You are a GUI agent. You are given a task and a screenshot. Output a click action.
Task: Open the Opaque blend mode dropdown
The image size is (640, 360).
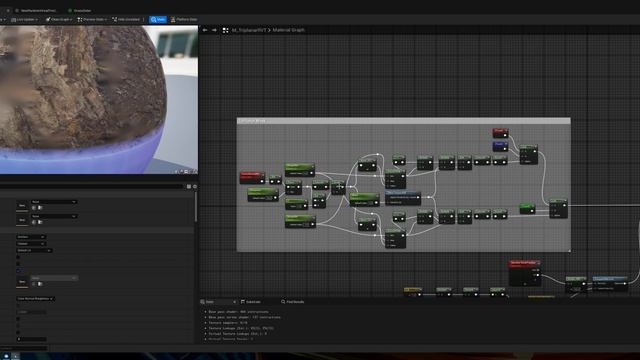point(31,244)
